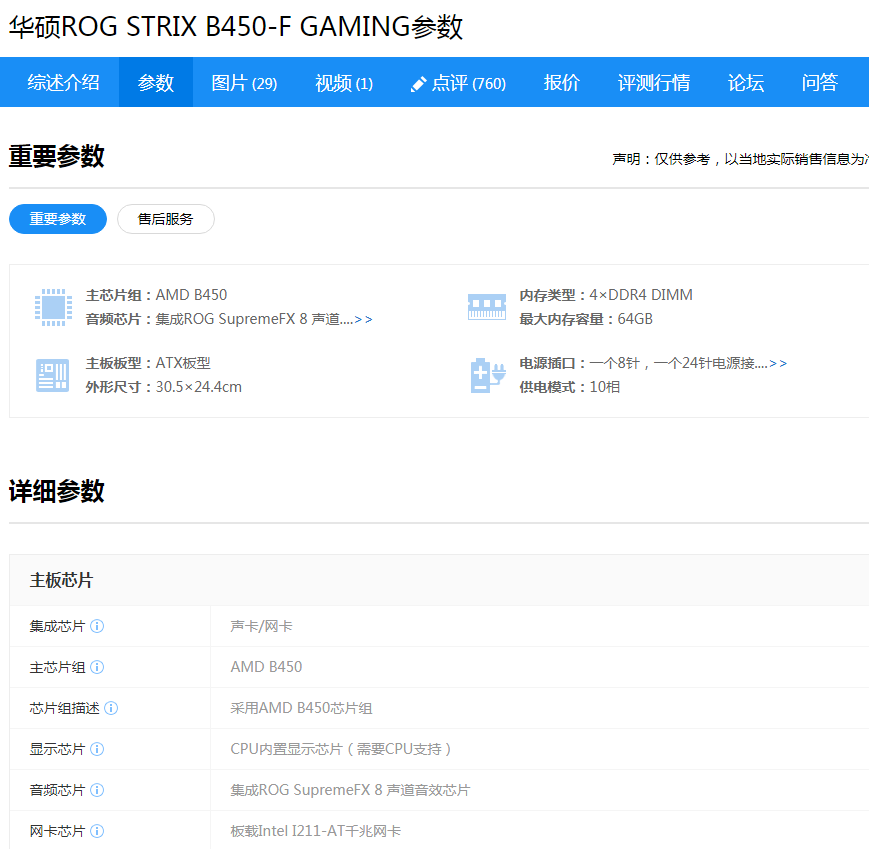Click the 重要参数 section heading
The width and height of the screenshot is (869, 849).
pyautogui.click(x=57, y=156)
